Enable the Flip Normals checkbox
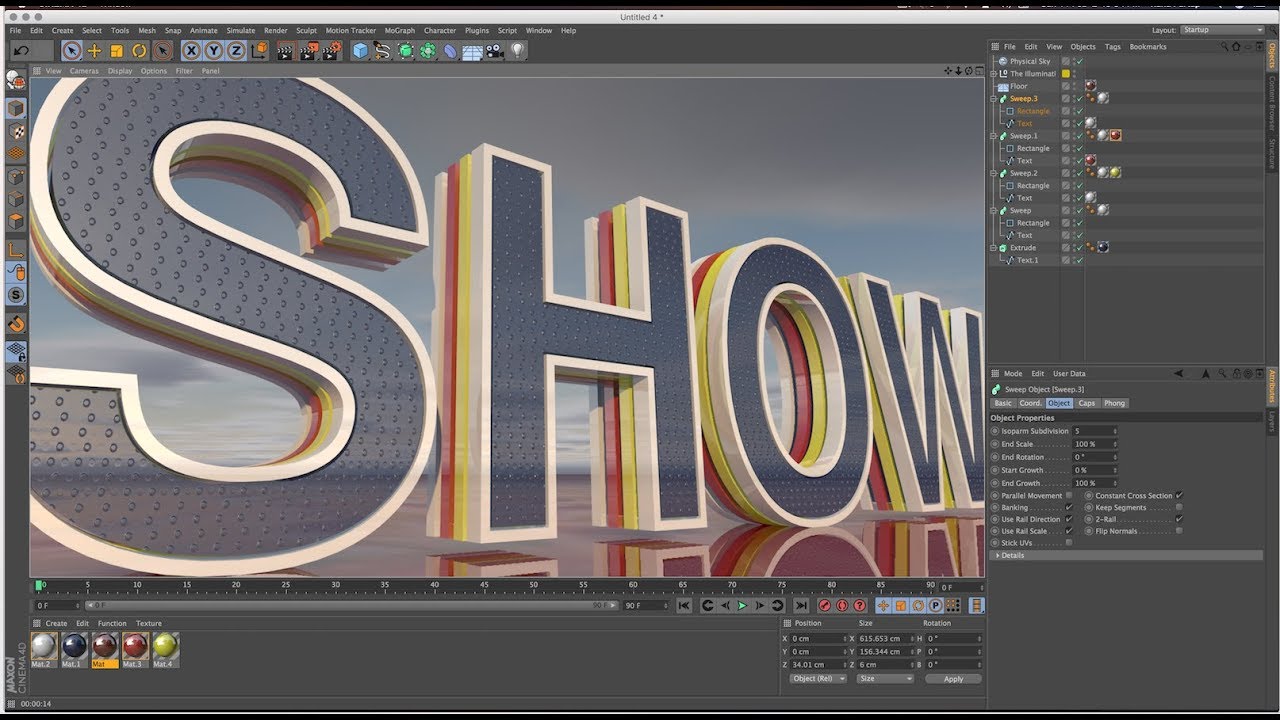The width and height of the screenshot is (1280, 720). [1179, 531]
